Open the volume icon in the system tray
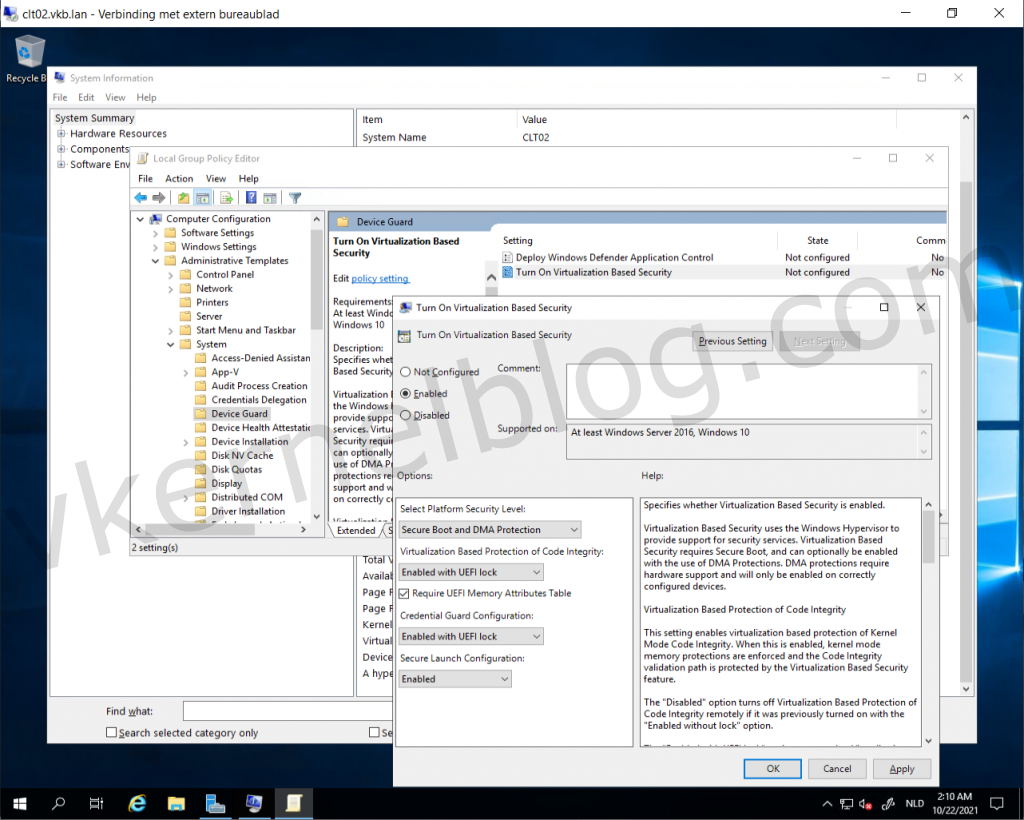The height and width of the screenshot is (820, 1024). (862, 804)
